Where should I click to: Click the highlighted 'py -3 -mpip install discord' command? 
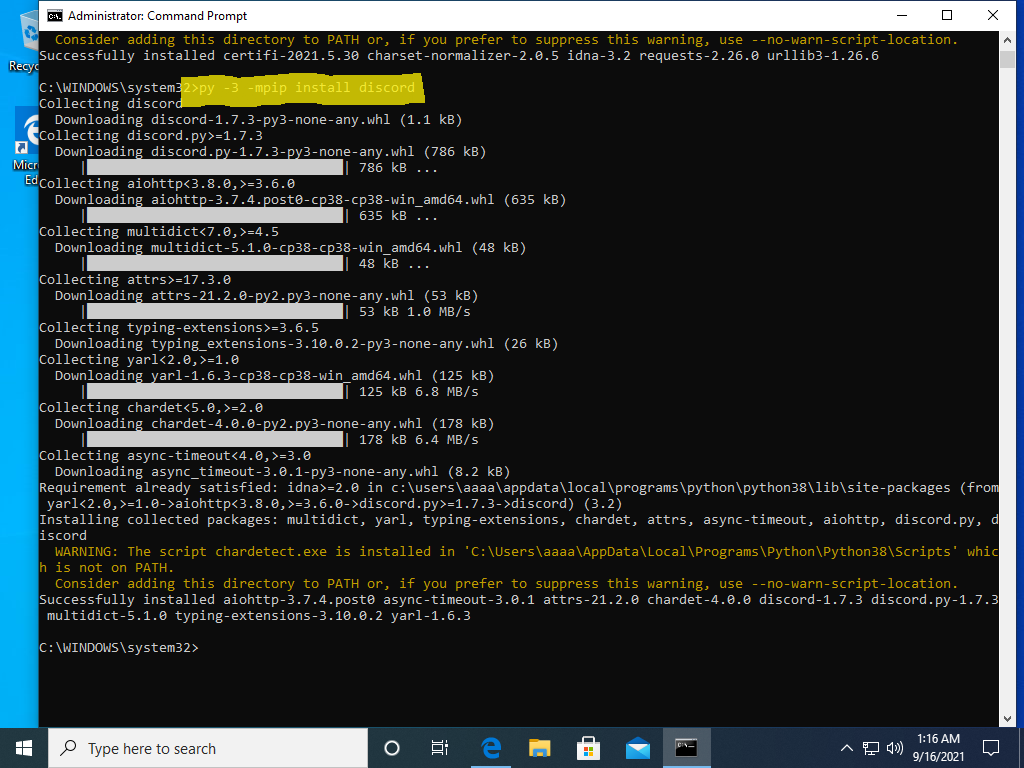[x=307, y=88]
